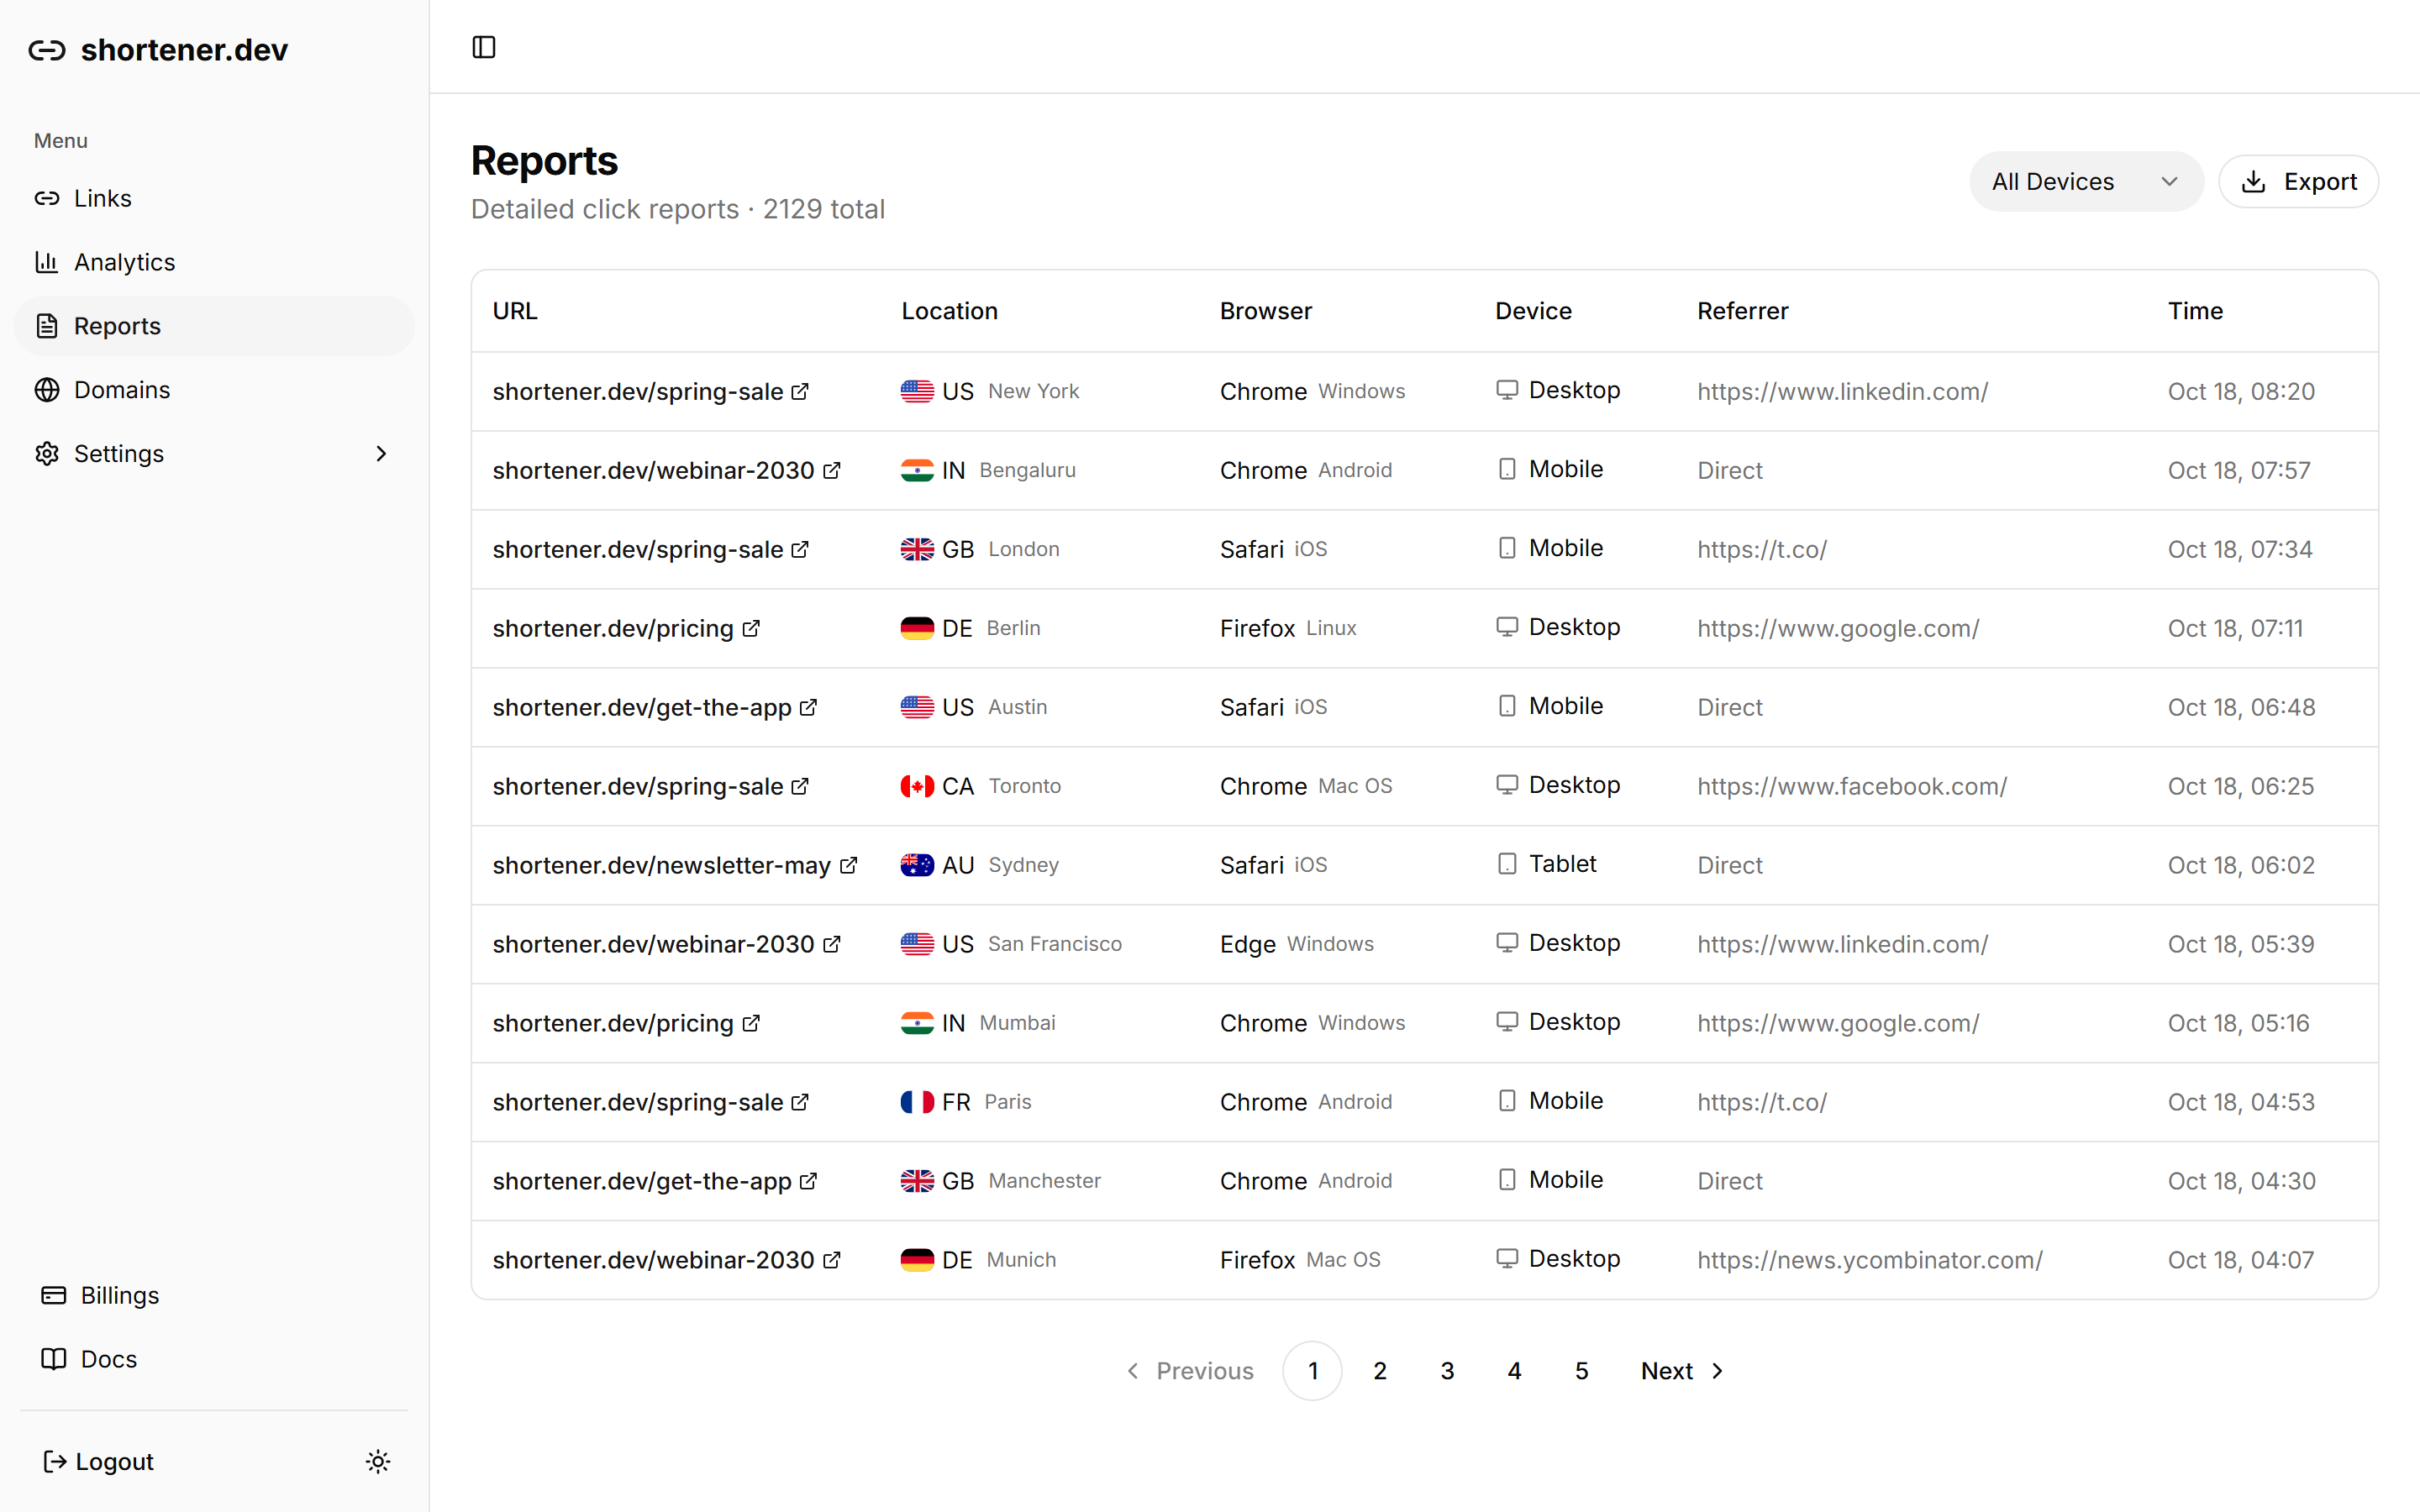
Task: Open Domains in the sidebar
Action: point(214,390)
